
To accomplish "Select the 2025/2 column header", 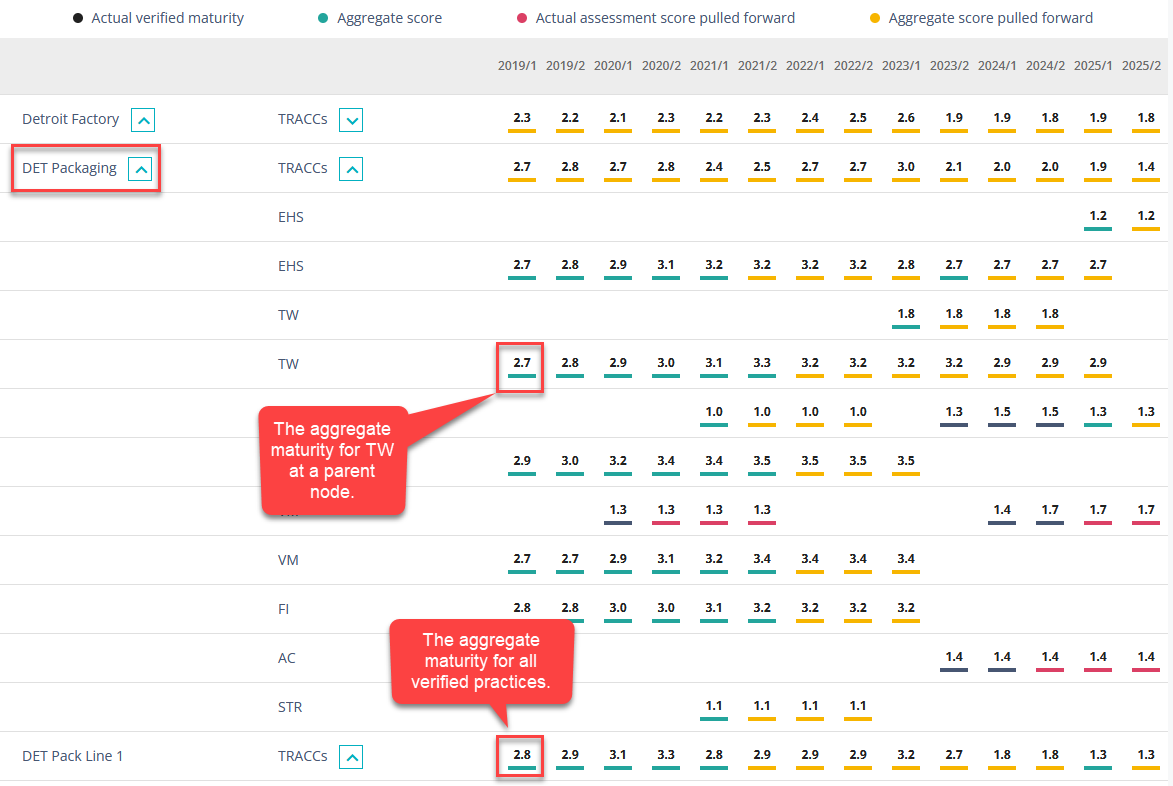I will 1141,66.
